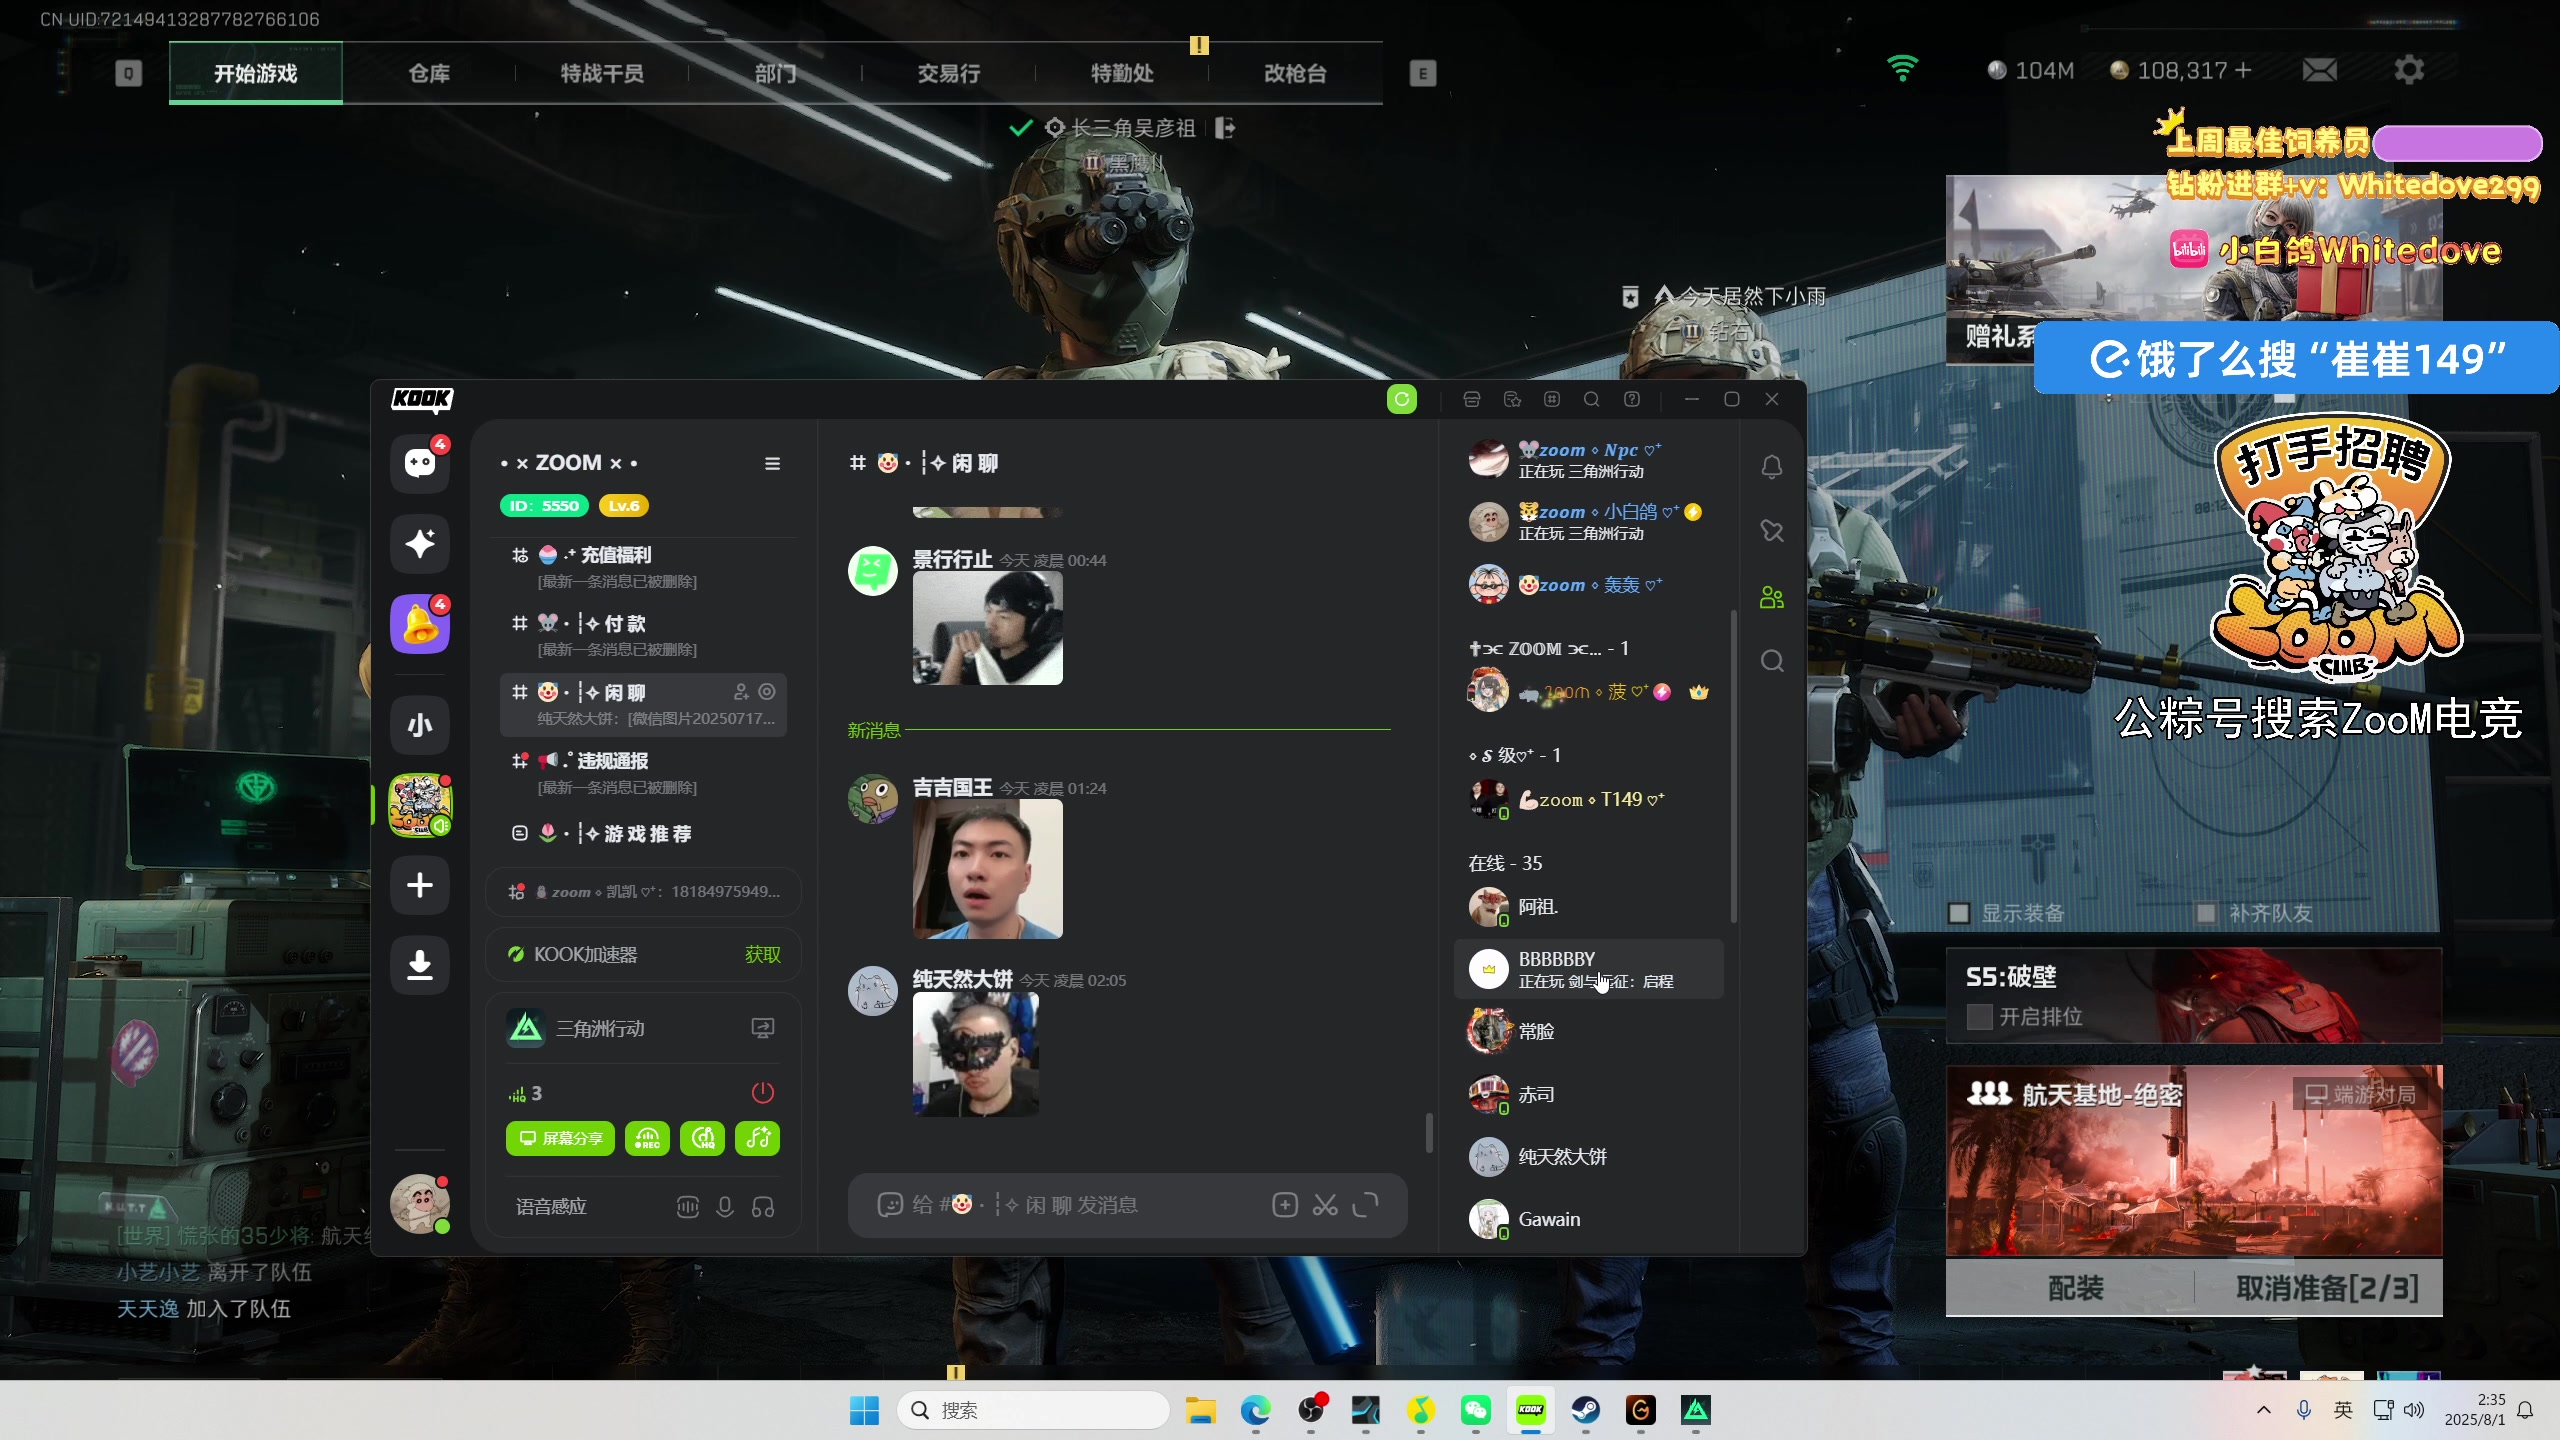
Task: Click 取消准备[2/3] button
Action: coord(2327,1288)
